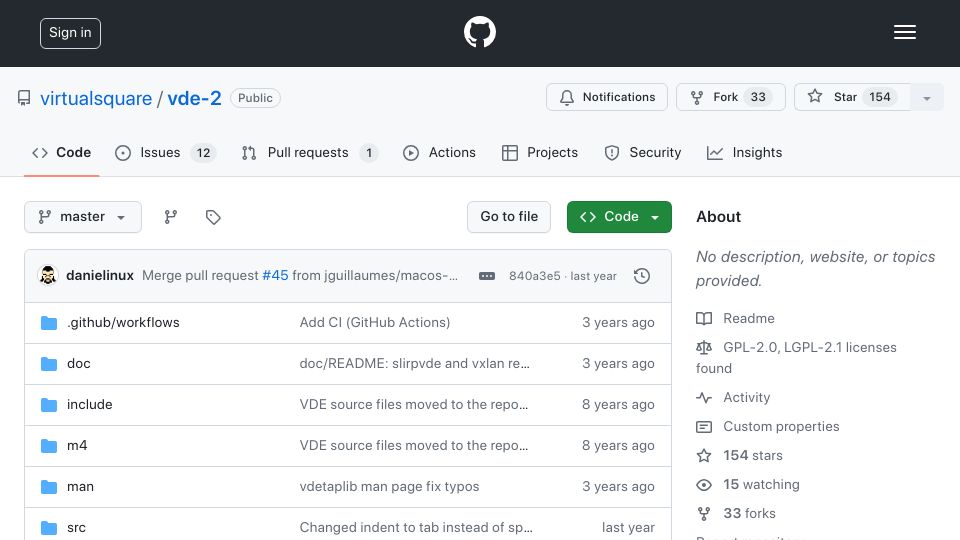Open the Projects tab

pos(539,152)
